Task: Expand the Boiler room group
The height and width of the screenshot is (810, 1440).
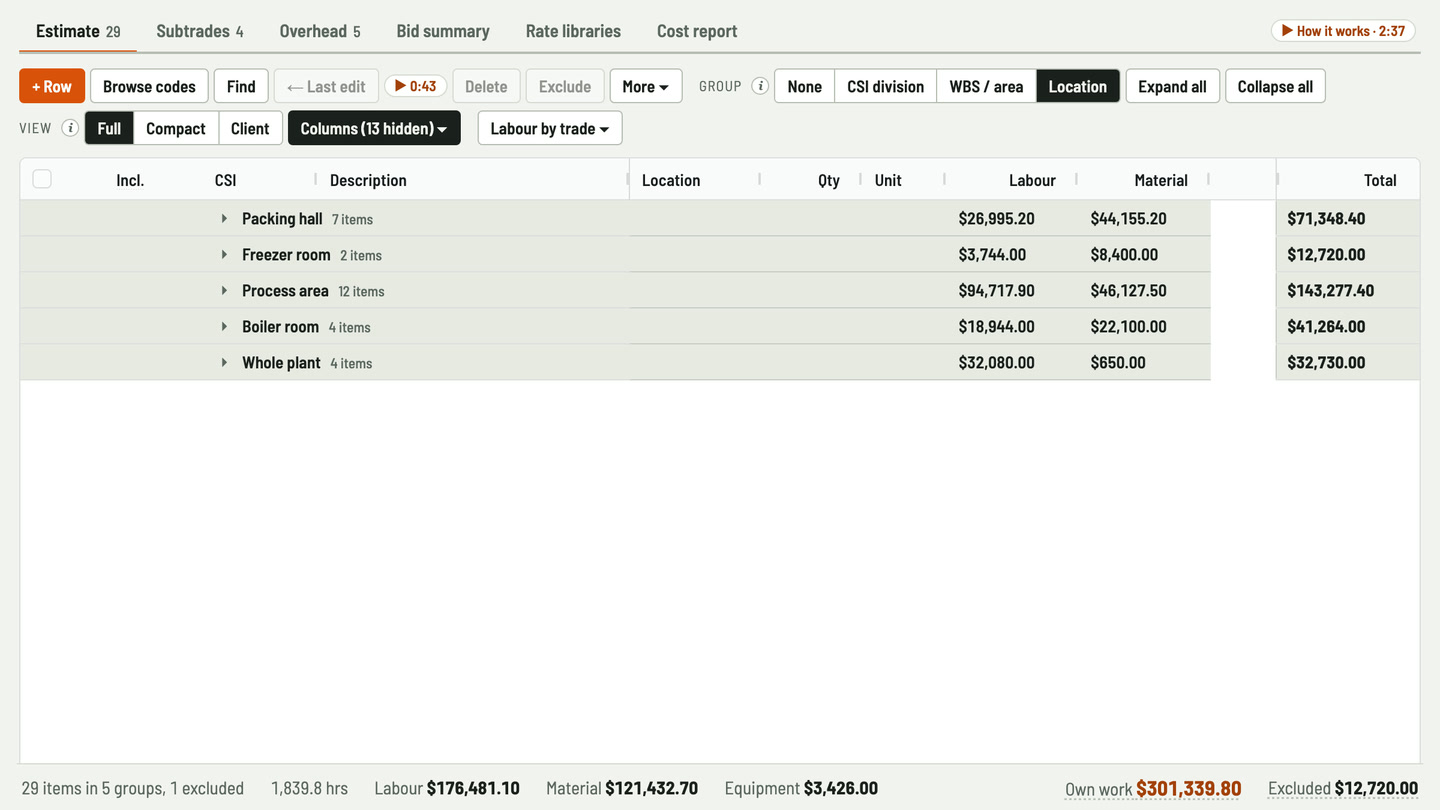Action: (224, 326)
